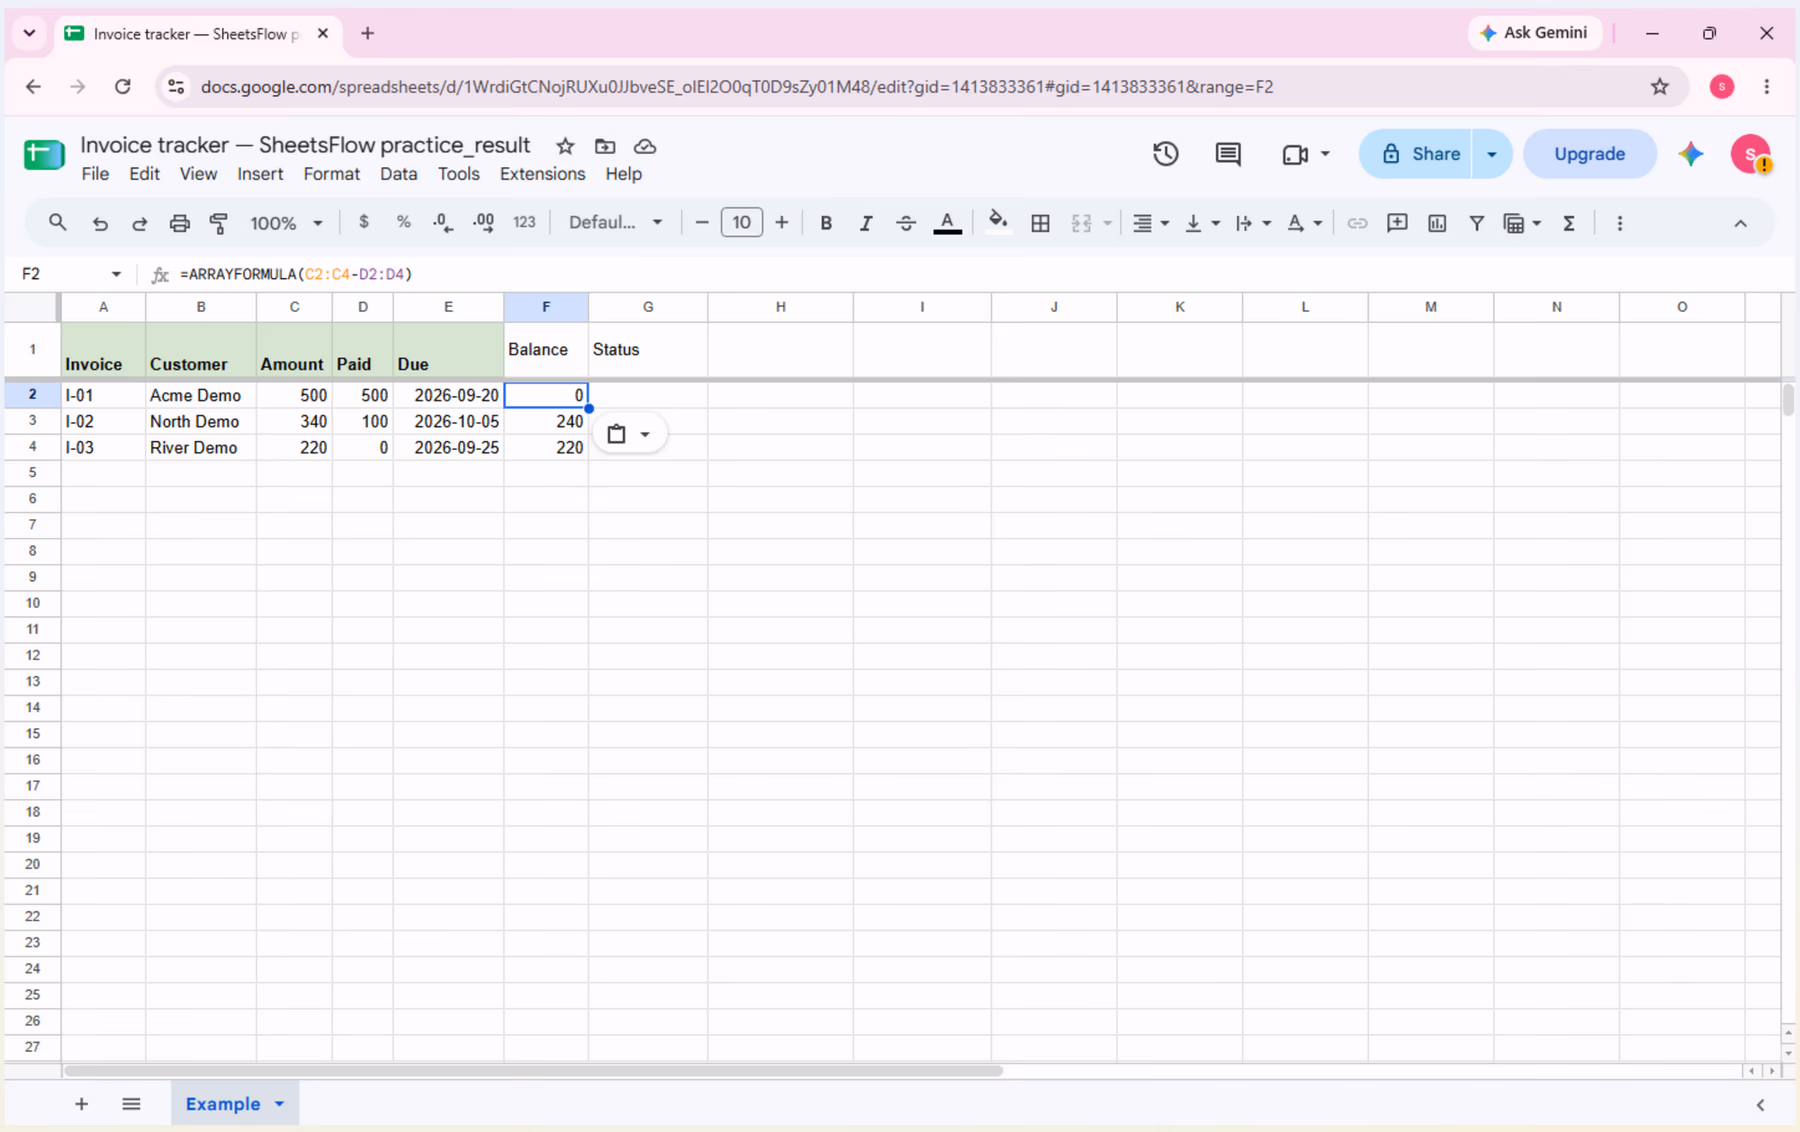Undo the last action
The height and width of the screenshot is (1132, 1800).
tap(100, 223)
